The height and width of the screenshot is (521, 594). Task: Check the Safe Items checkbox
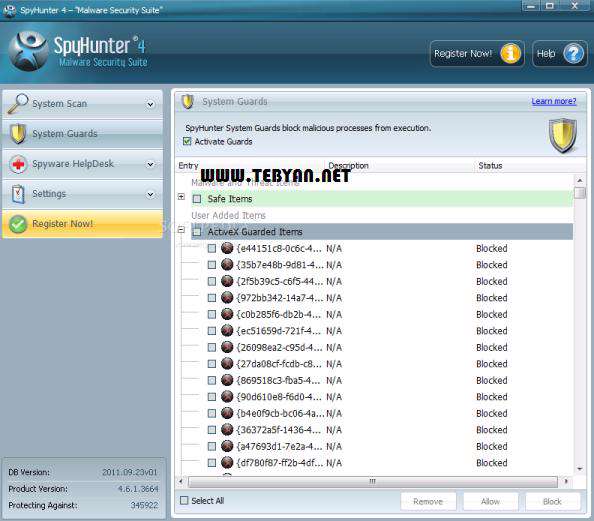(x=197, y=199)
